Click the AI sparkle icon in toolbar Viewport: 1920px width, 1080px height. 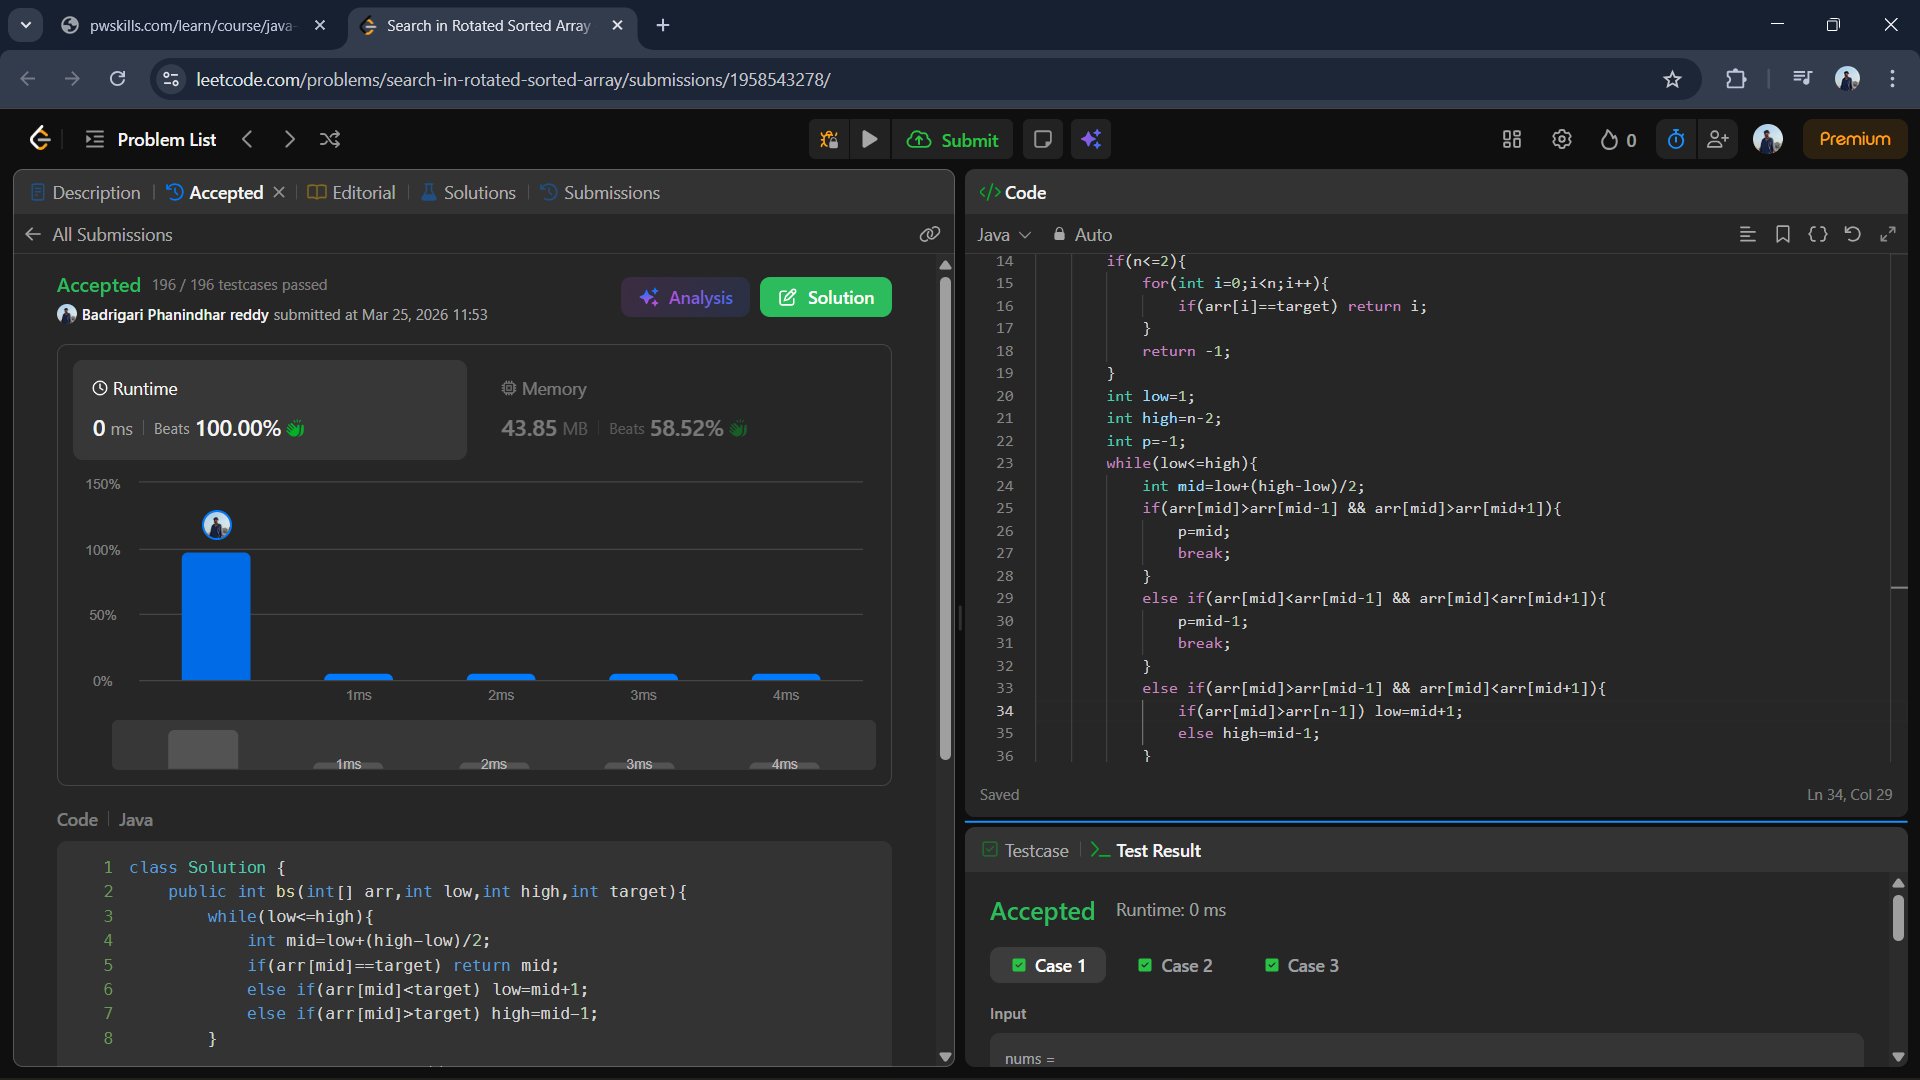[x=1091, y=139]
